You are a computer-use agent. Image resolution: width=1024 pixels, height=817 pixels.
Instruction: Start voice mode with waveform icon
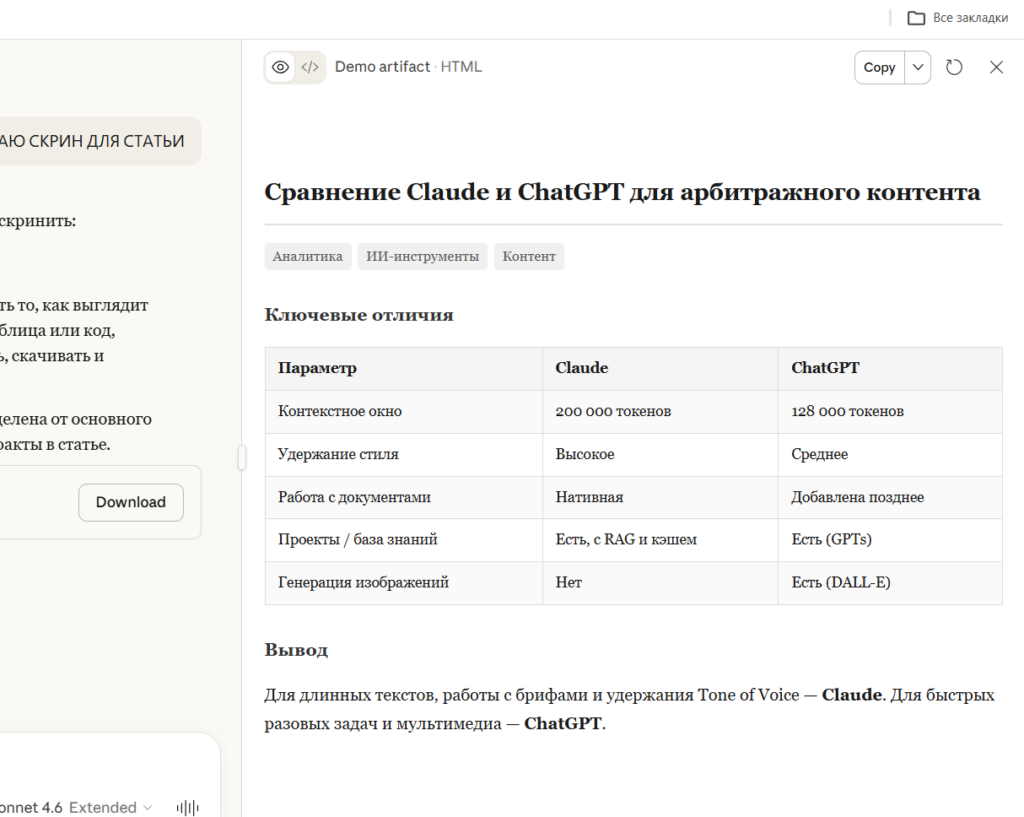[187, 808]
